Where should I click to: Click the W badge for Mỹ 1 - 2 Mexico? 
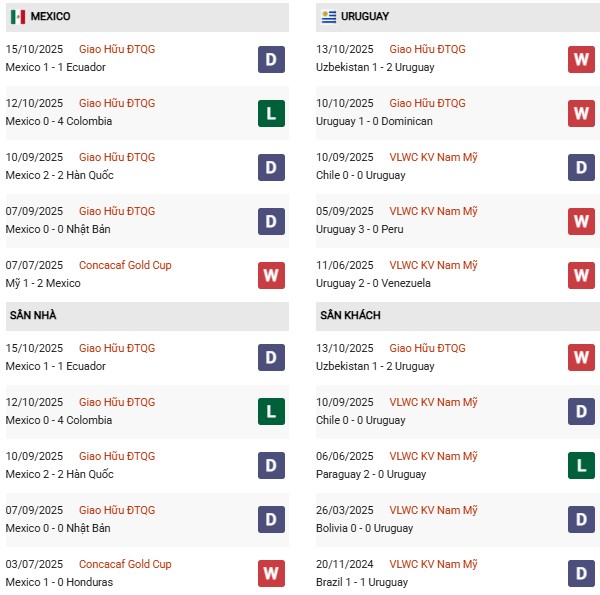click(x=271, y=275)
